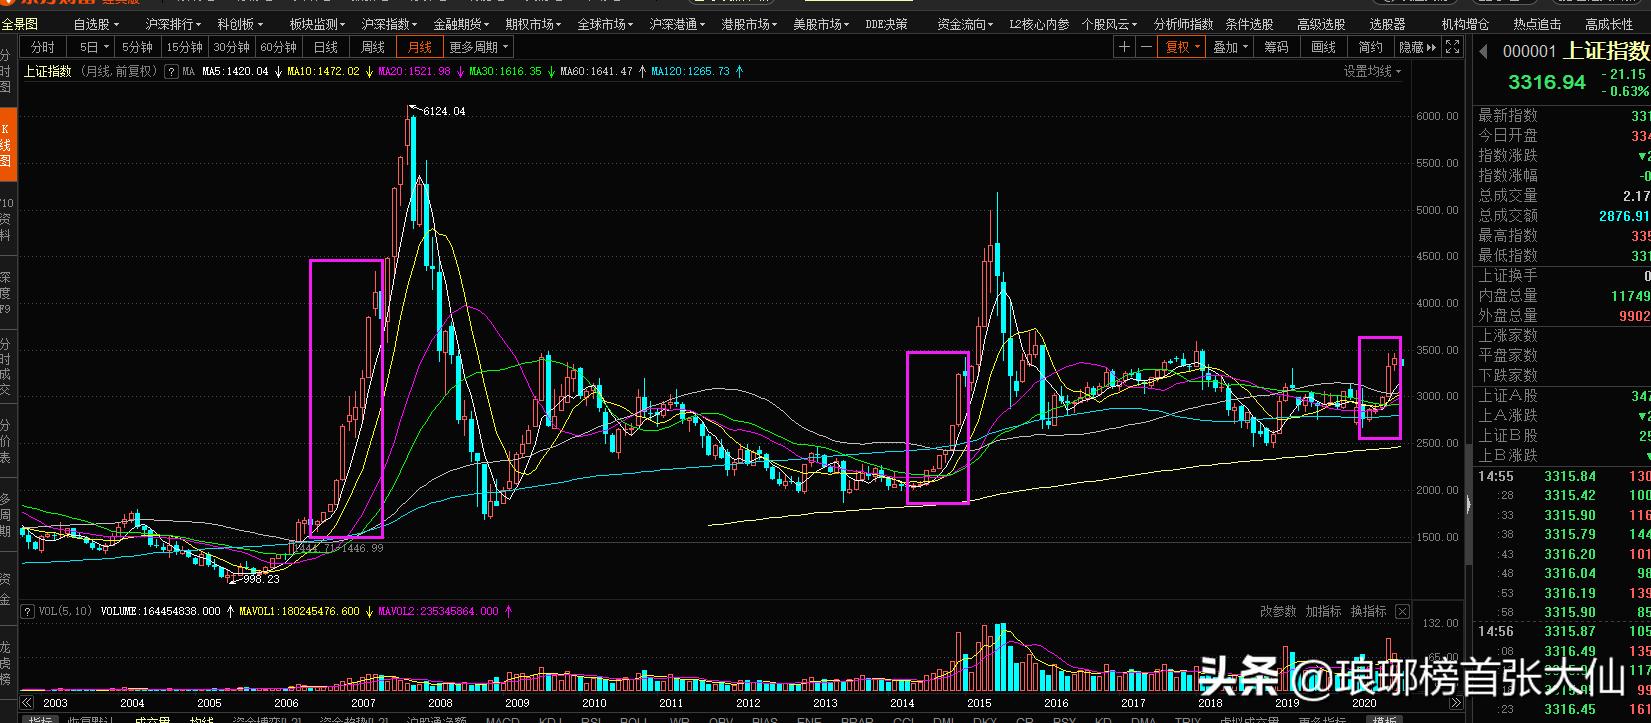Zoom in chart with plus icon
This screenshot has height=723, width=1651.
(x=1125, y=47)
